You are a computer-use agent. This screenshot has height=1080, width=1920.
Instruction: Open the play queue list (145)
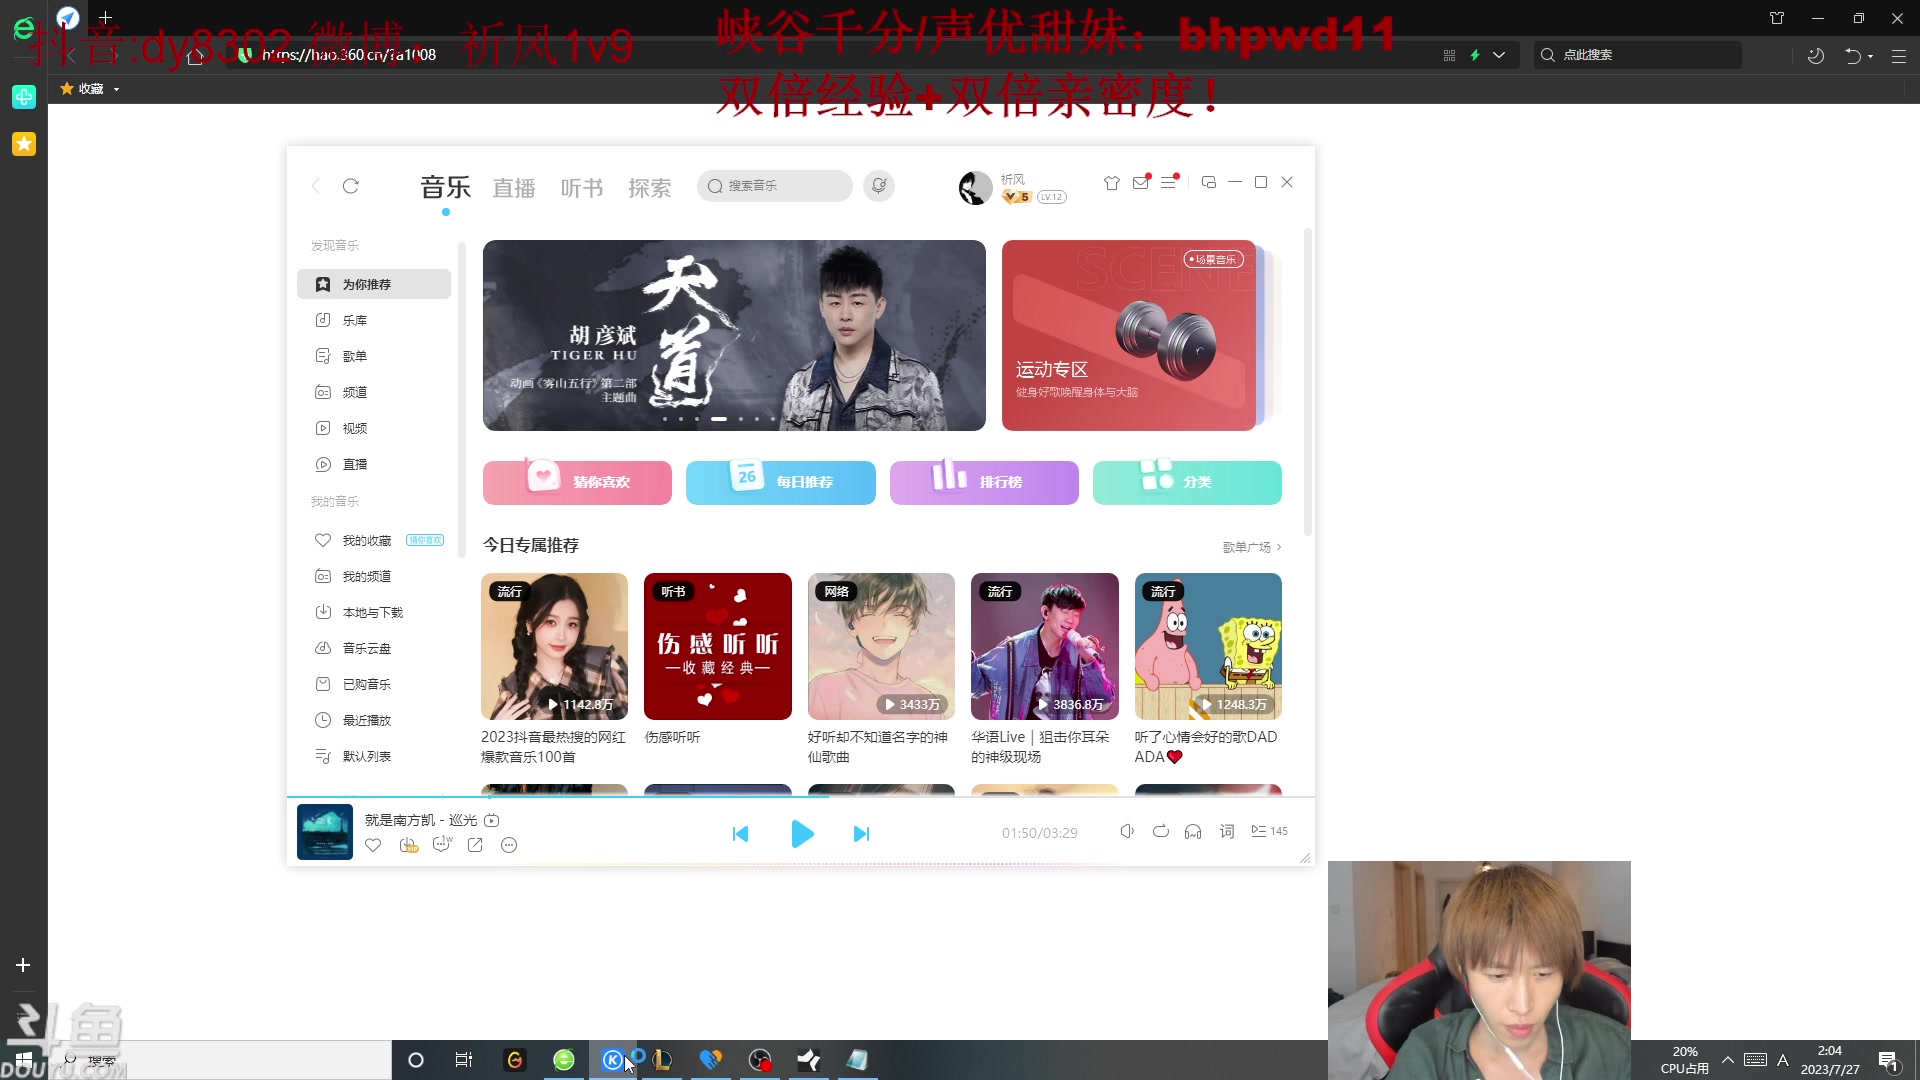1269,832
